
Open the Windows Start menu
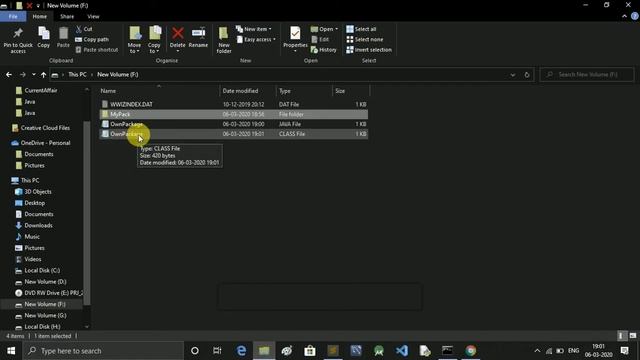[x=11, y=351]
